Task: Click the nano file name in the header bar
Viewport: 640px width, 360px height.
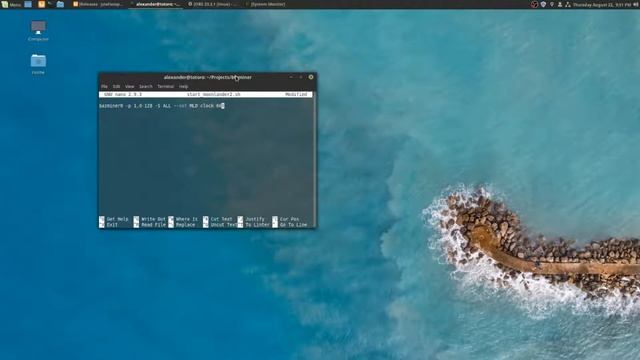Action: click(x=213, y=94)
